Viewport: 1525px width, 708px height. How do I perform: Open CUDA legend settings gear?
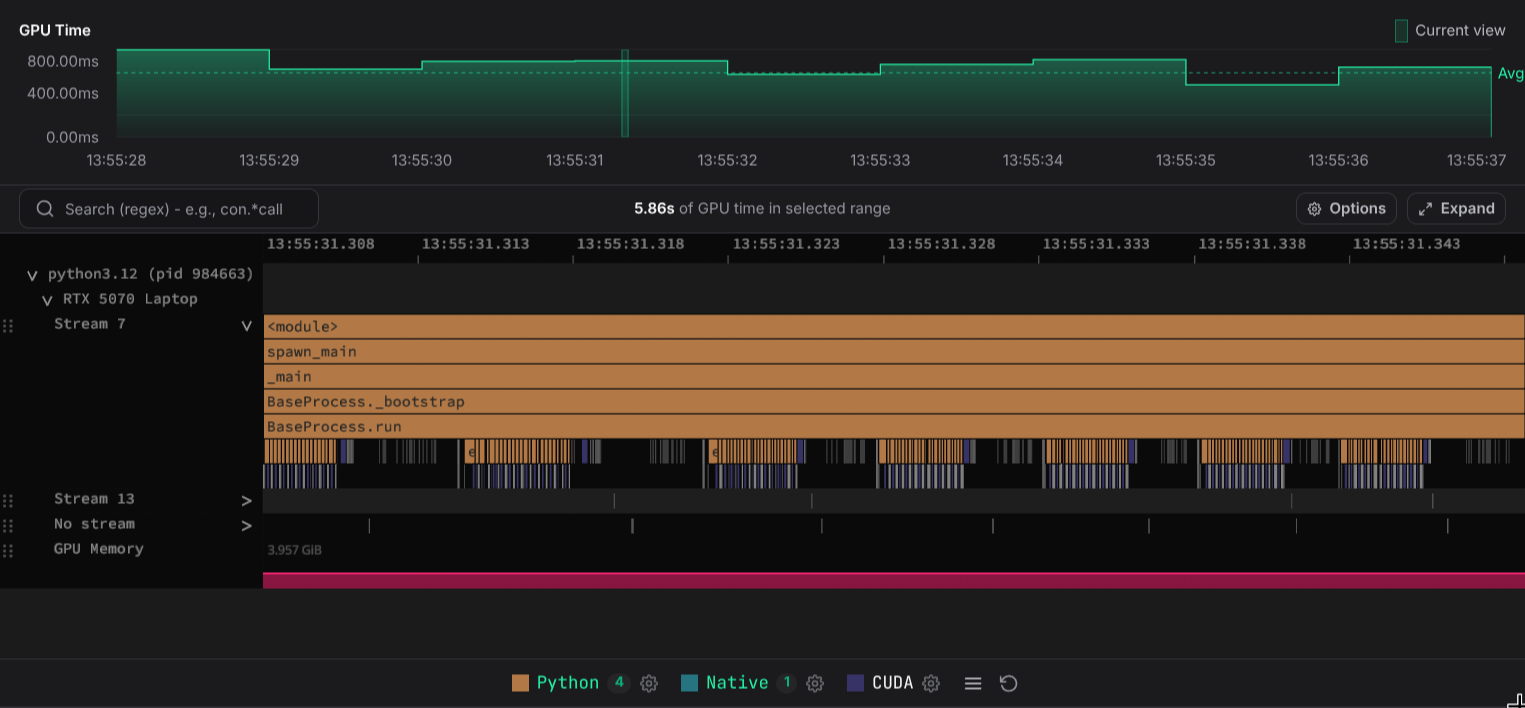click(931, 683)
